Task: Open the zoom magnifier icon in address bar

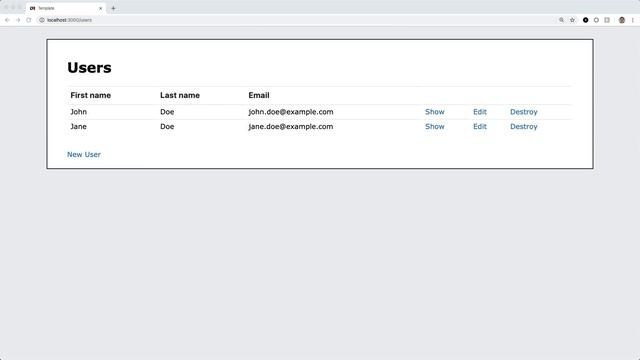Action: pos(561,20)
